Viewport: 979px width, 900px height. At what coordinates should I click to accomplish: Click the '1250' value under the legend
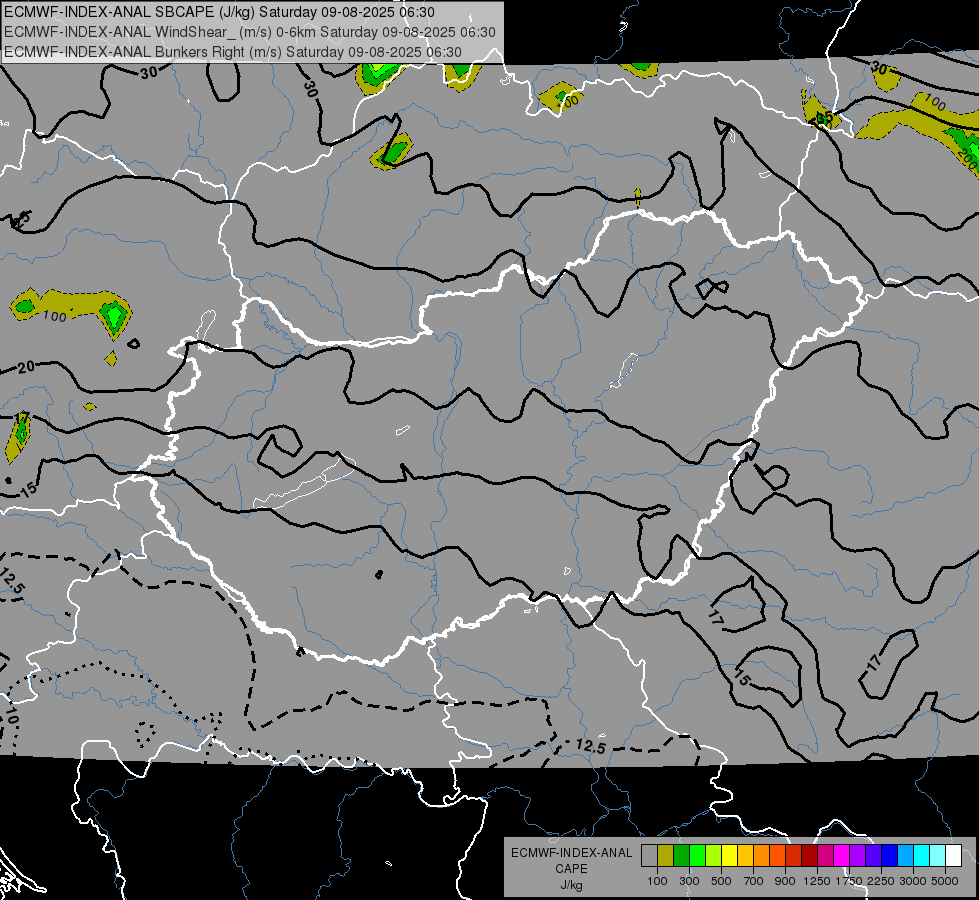tap(817, 881)
